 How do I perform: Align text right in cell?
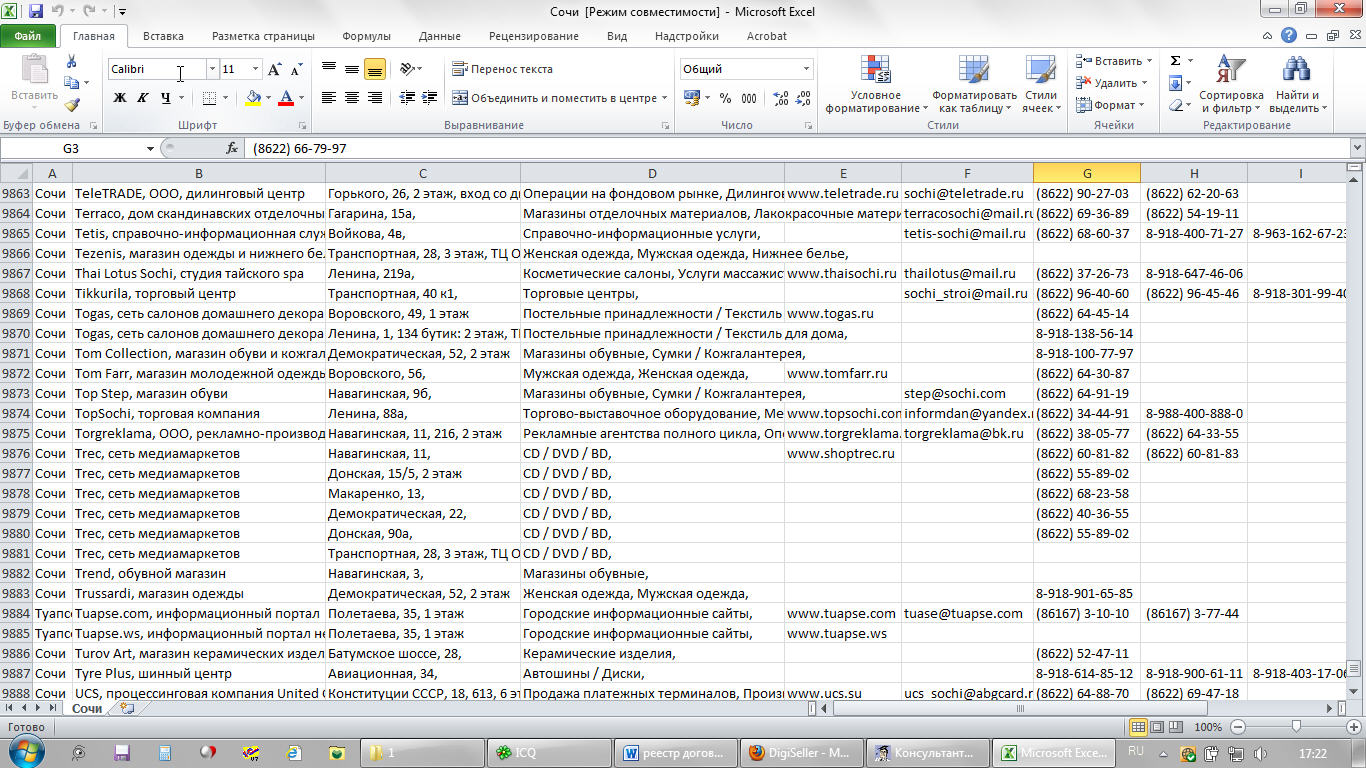pyautogui.click(x=375, y=98)
